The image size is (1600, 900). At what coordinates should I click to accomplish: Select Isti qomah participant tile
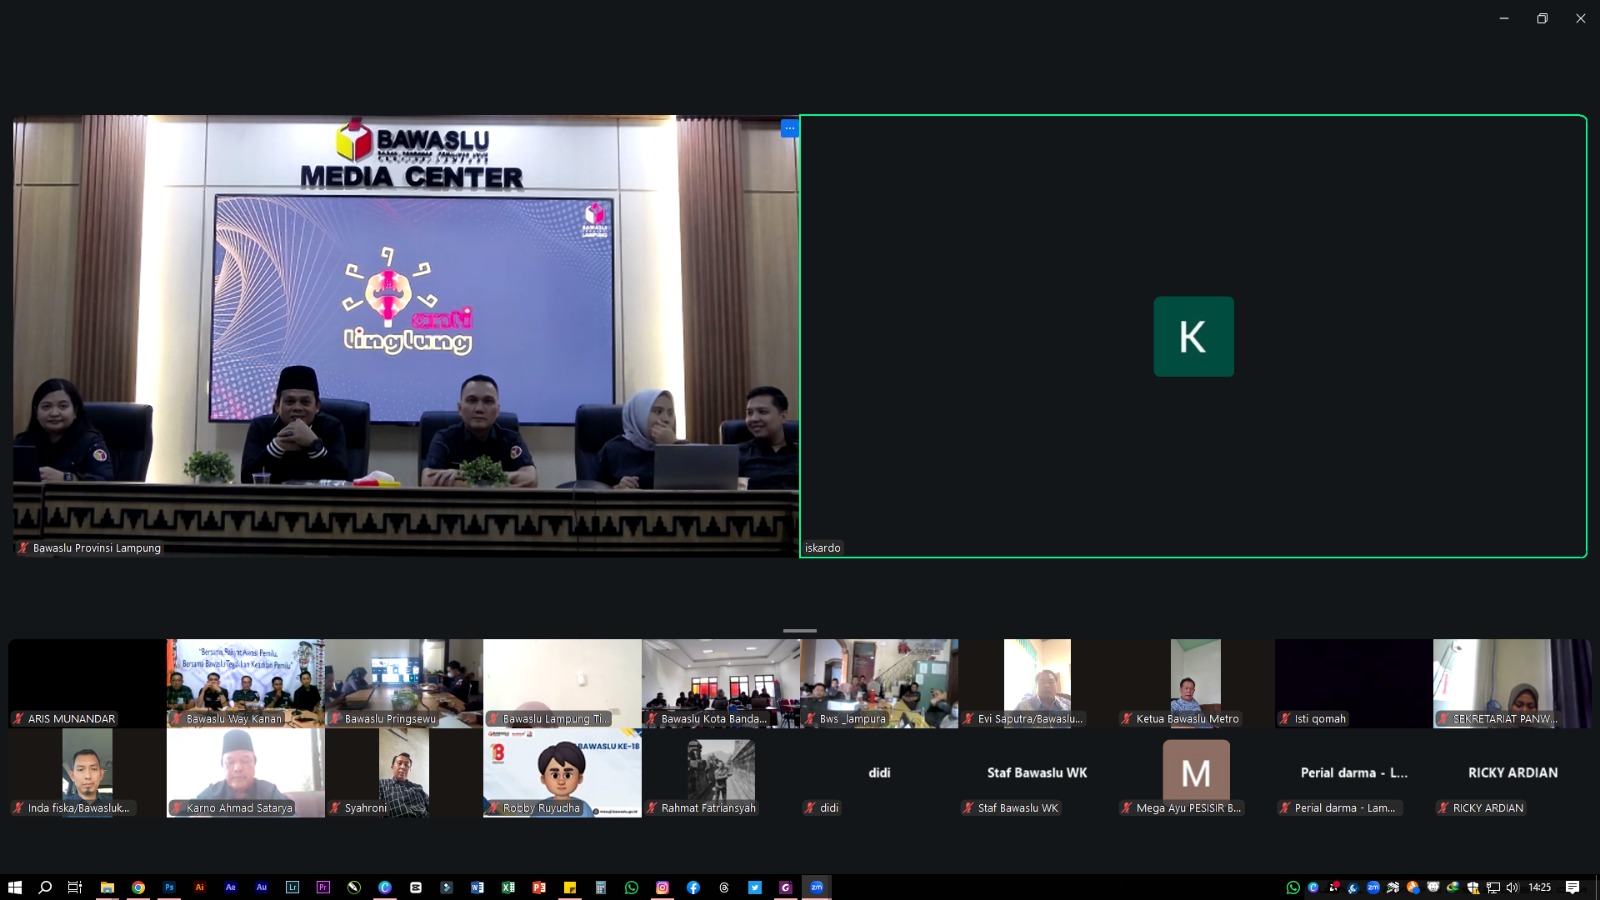(x=1354, y=683)
